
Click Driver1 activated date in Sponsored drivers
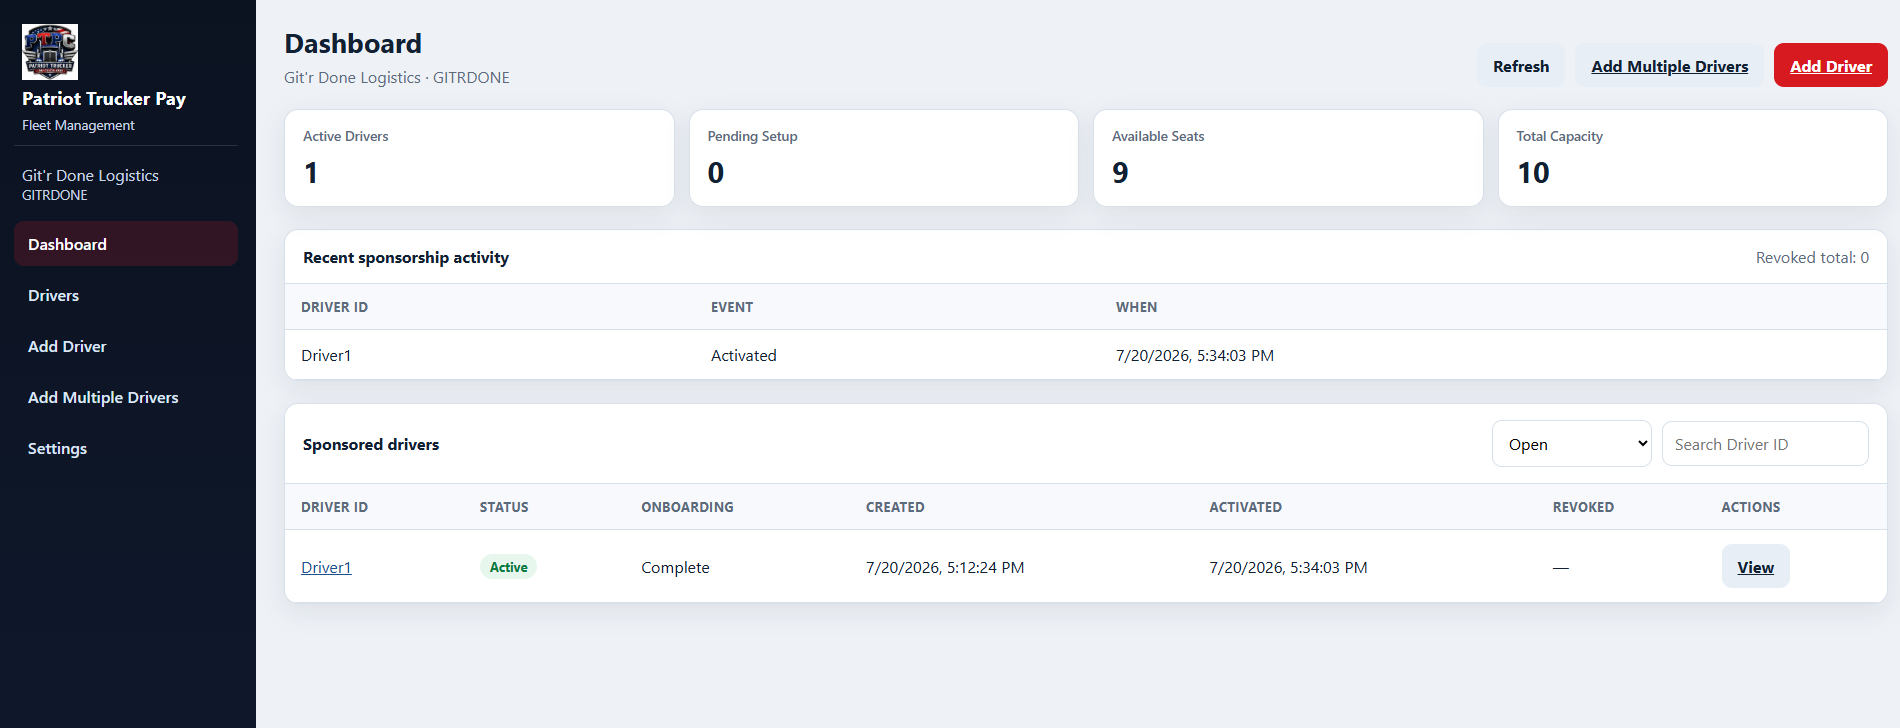point(1288,567)
